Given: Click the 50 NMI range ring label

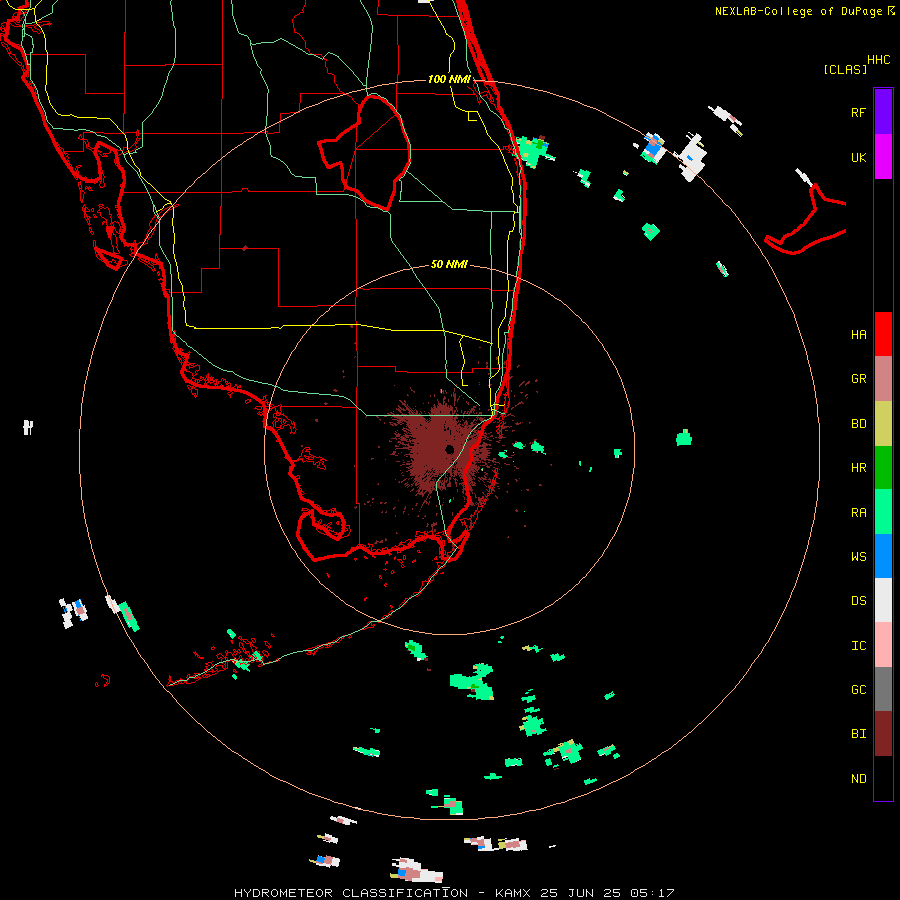Looking at the screenshot, I should [449, 264].
